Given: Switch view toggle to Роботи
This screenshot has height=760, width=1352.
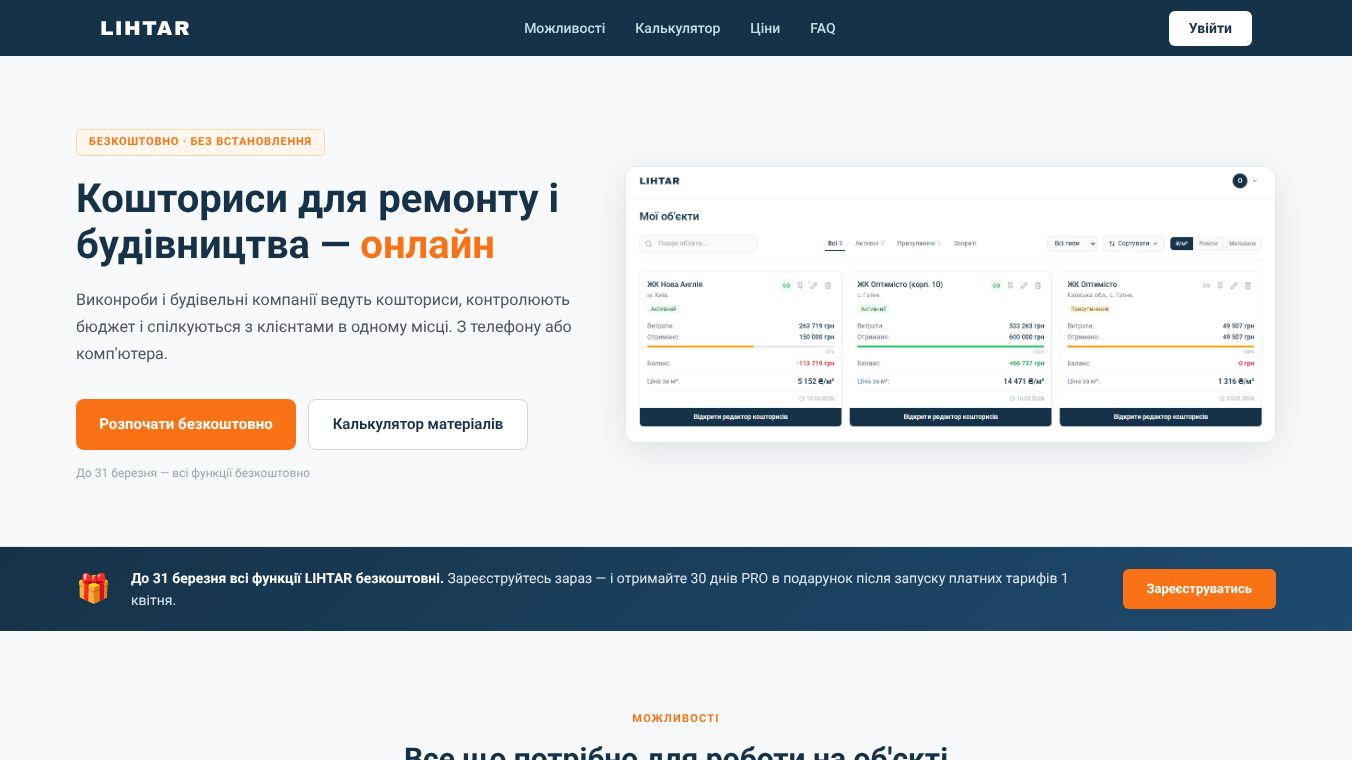Looking at the screenshot, I should click(1208, 243).
